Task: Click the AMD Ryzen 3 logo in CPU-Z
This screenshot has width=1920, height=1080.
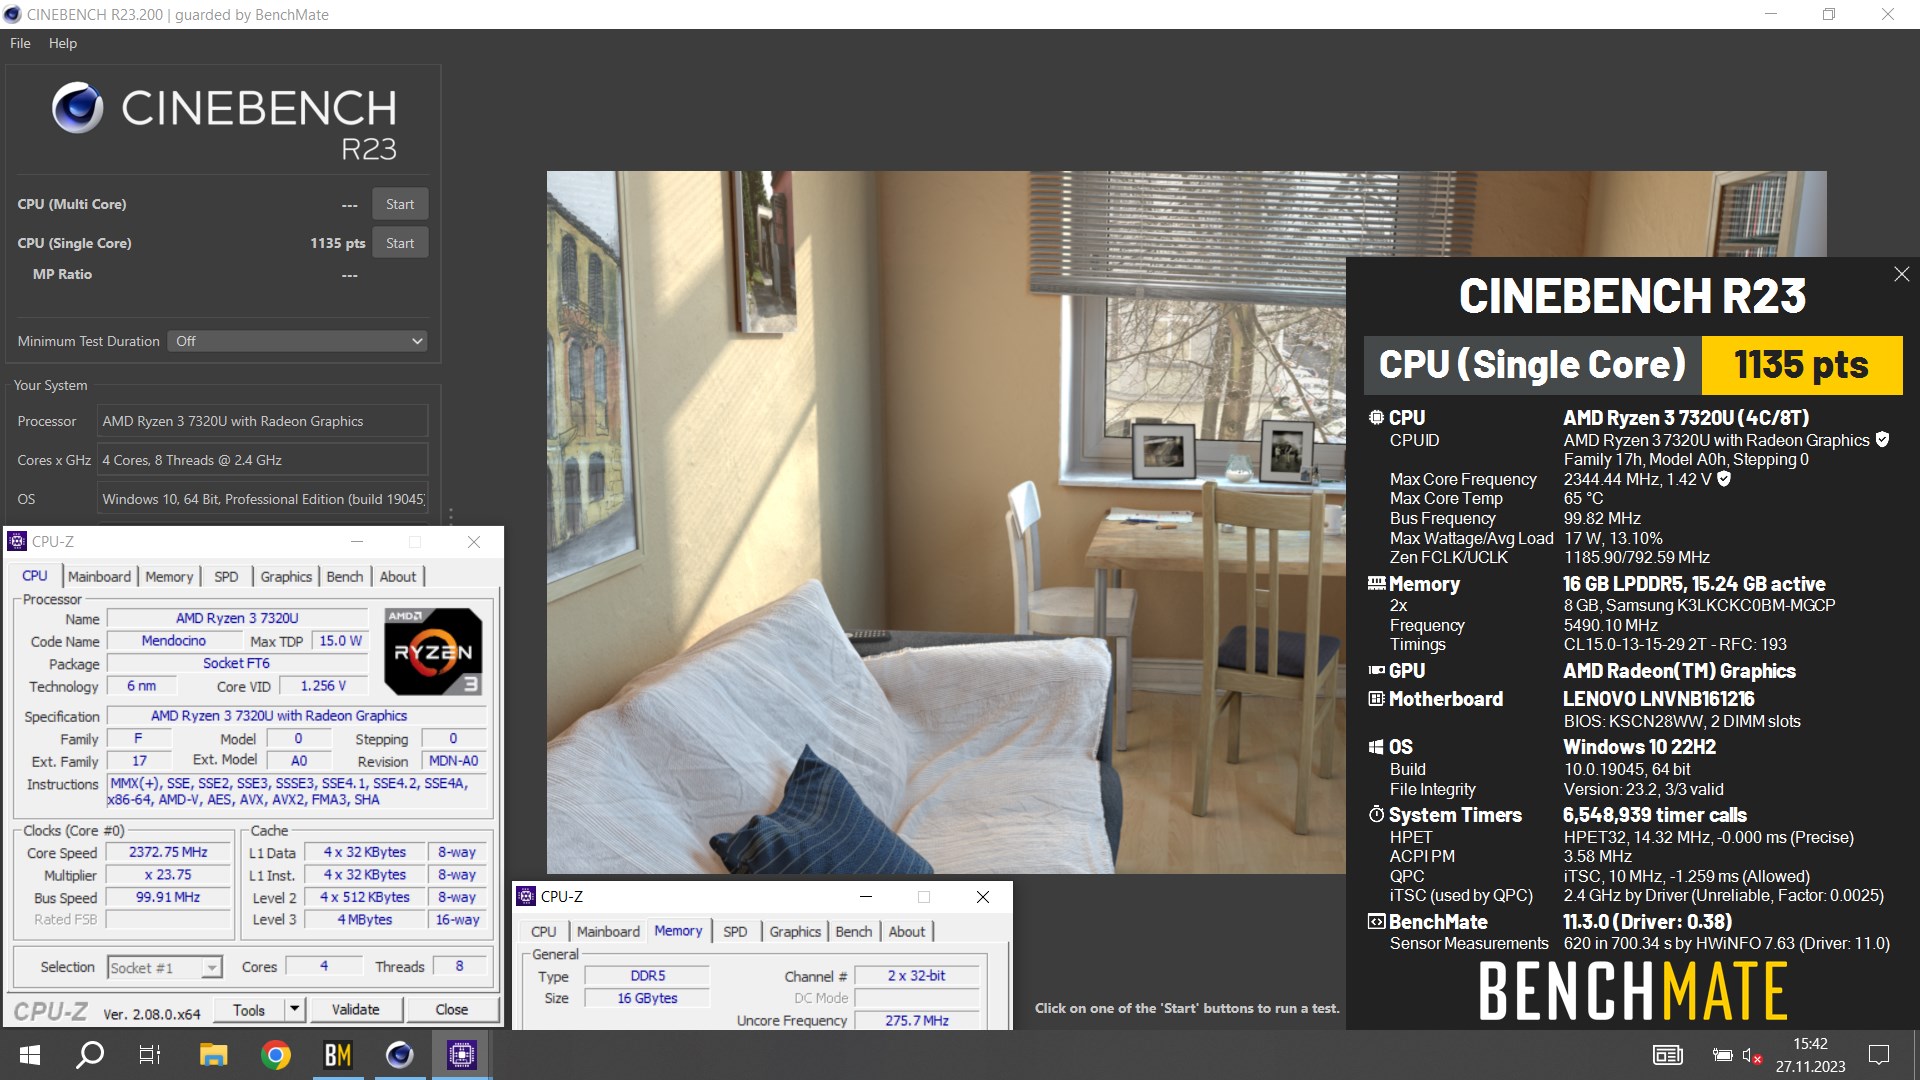Action: click(x=433, y=652)
